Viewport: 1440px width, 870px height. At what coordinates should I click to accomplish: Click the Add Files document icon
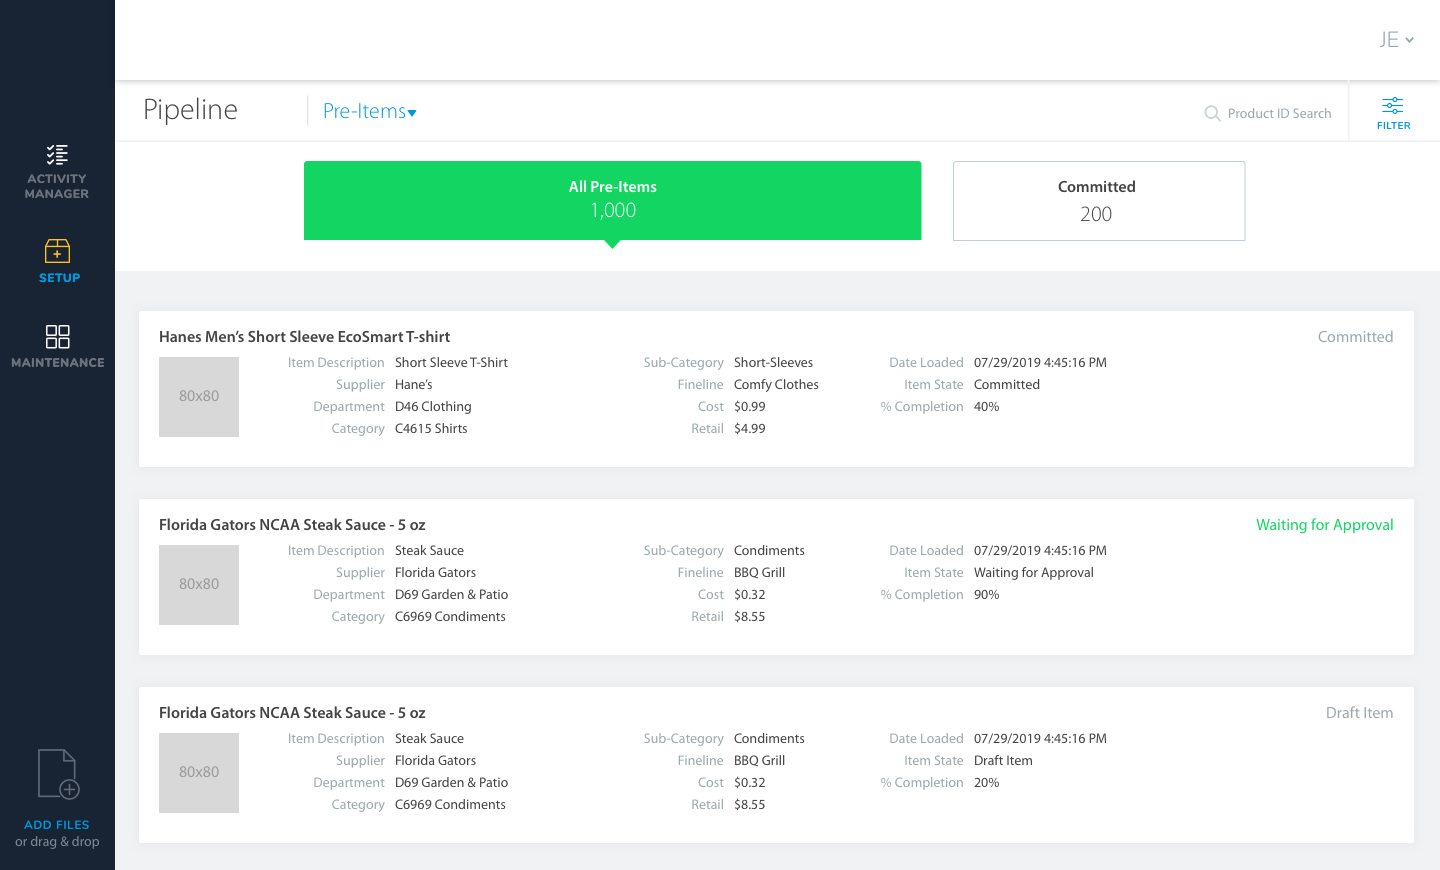click(58, 774)
